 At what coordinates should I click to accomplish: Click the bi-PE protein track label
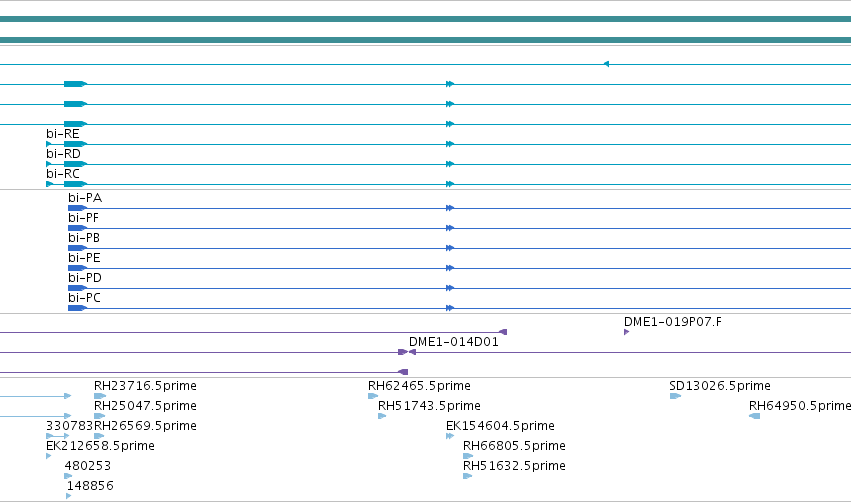[x=84, y=258]
